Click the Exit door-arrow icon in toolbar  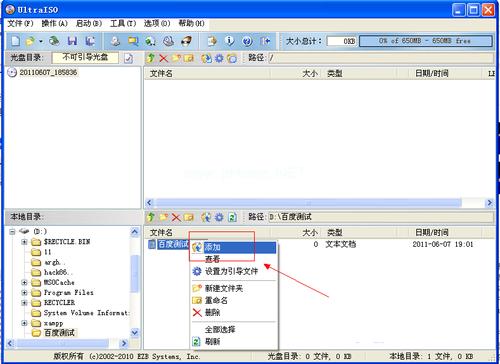click(265, 41)
